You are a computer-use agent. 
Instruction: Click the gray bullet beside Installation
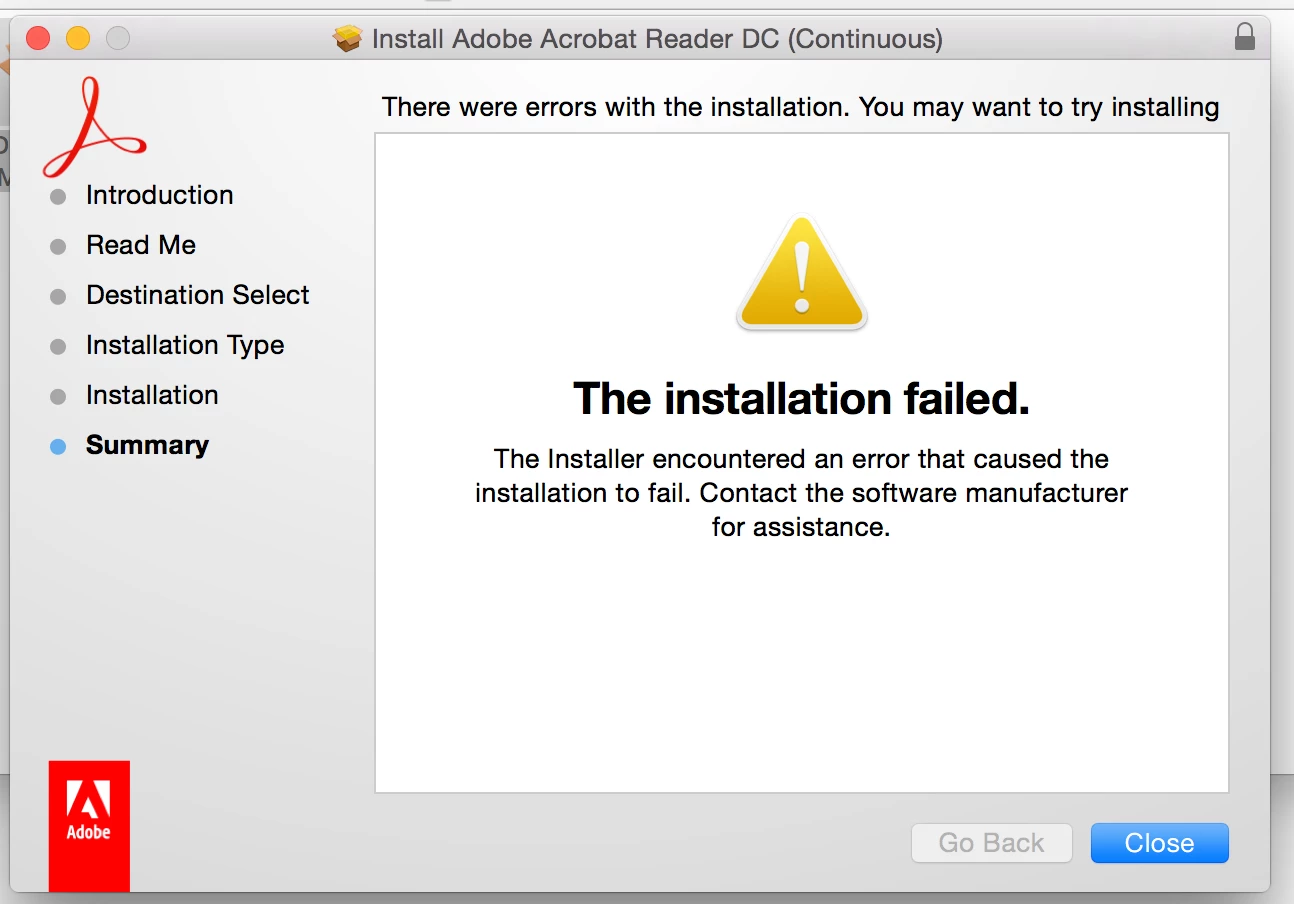[x=58, y=397]
